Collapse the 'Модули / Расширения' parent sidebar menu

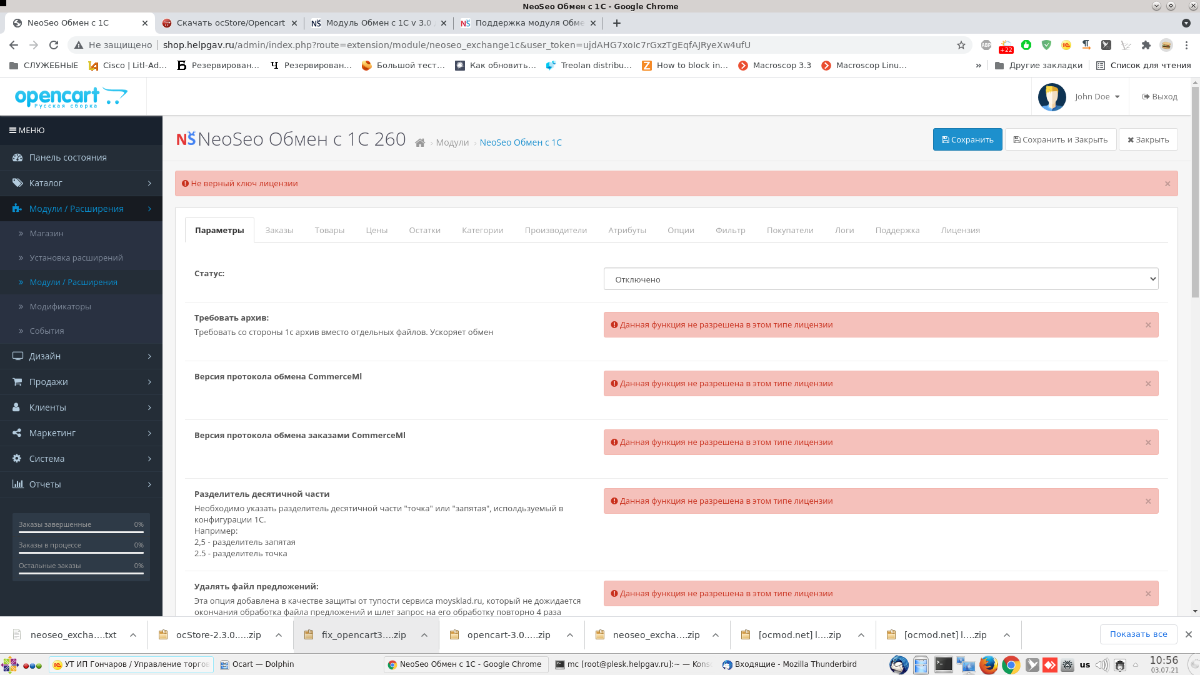click(x=81, y=209)
